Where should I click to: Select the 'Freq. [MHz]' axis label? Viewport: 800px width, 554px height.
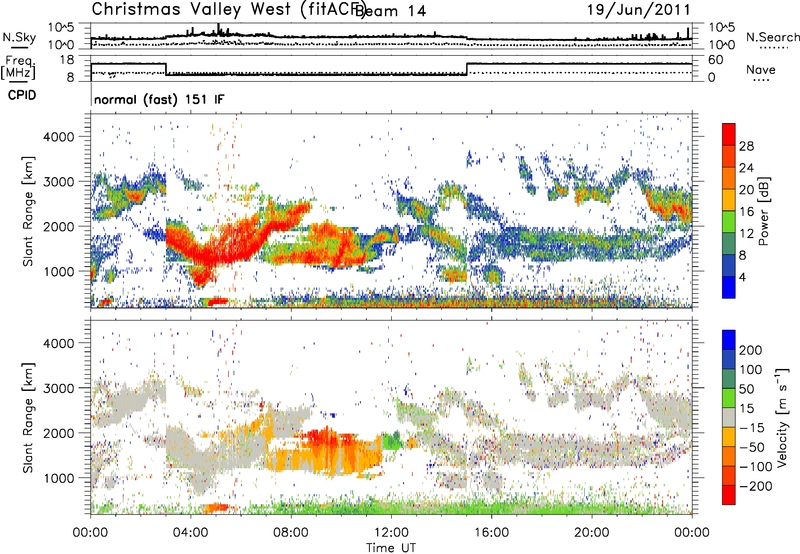click(x=18, y=67)
